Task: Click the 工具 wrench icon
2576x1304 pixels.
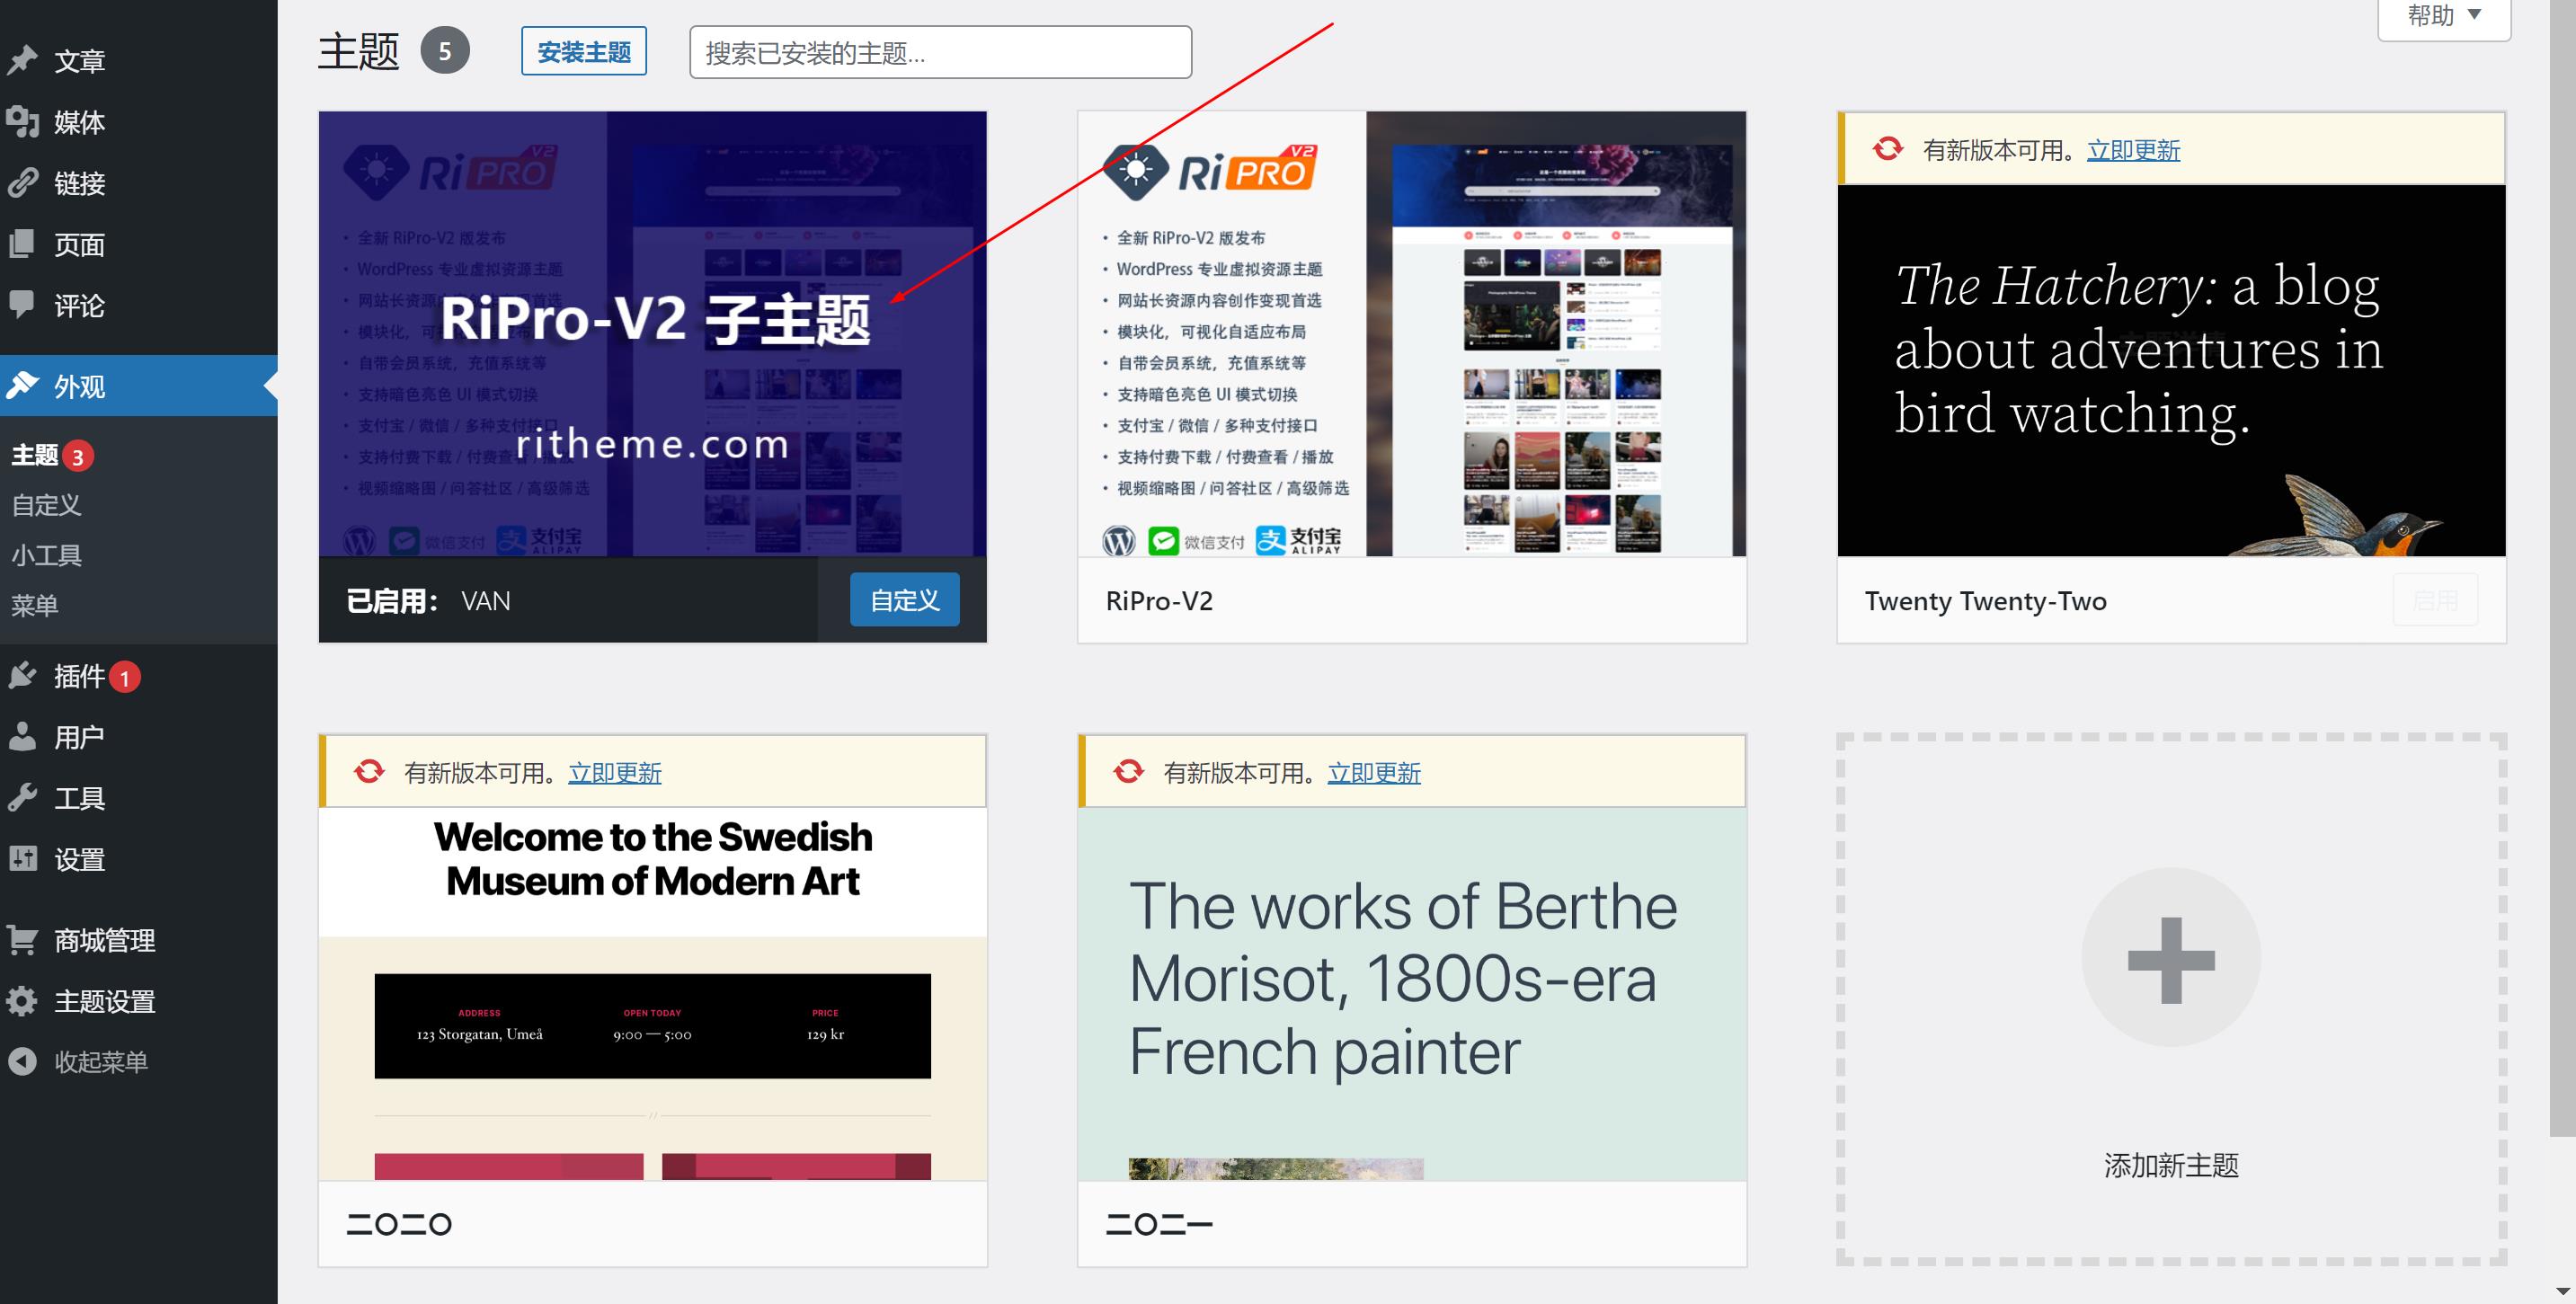Action: (22, 798)
